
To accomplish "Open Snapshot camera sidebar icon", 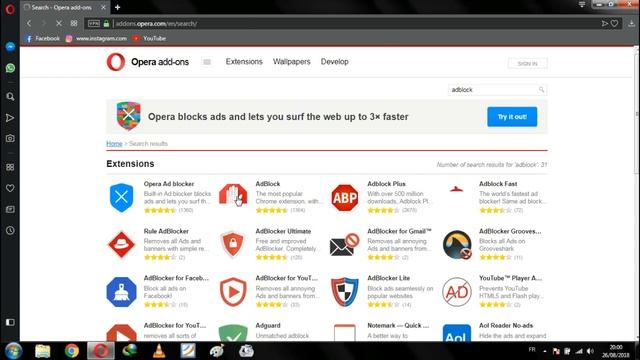I will pos(10,138).
